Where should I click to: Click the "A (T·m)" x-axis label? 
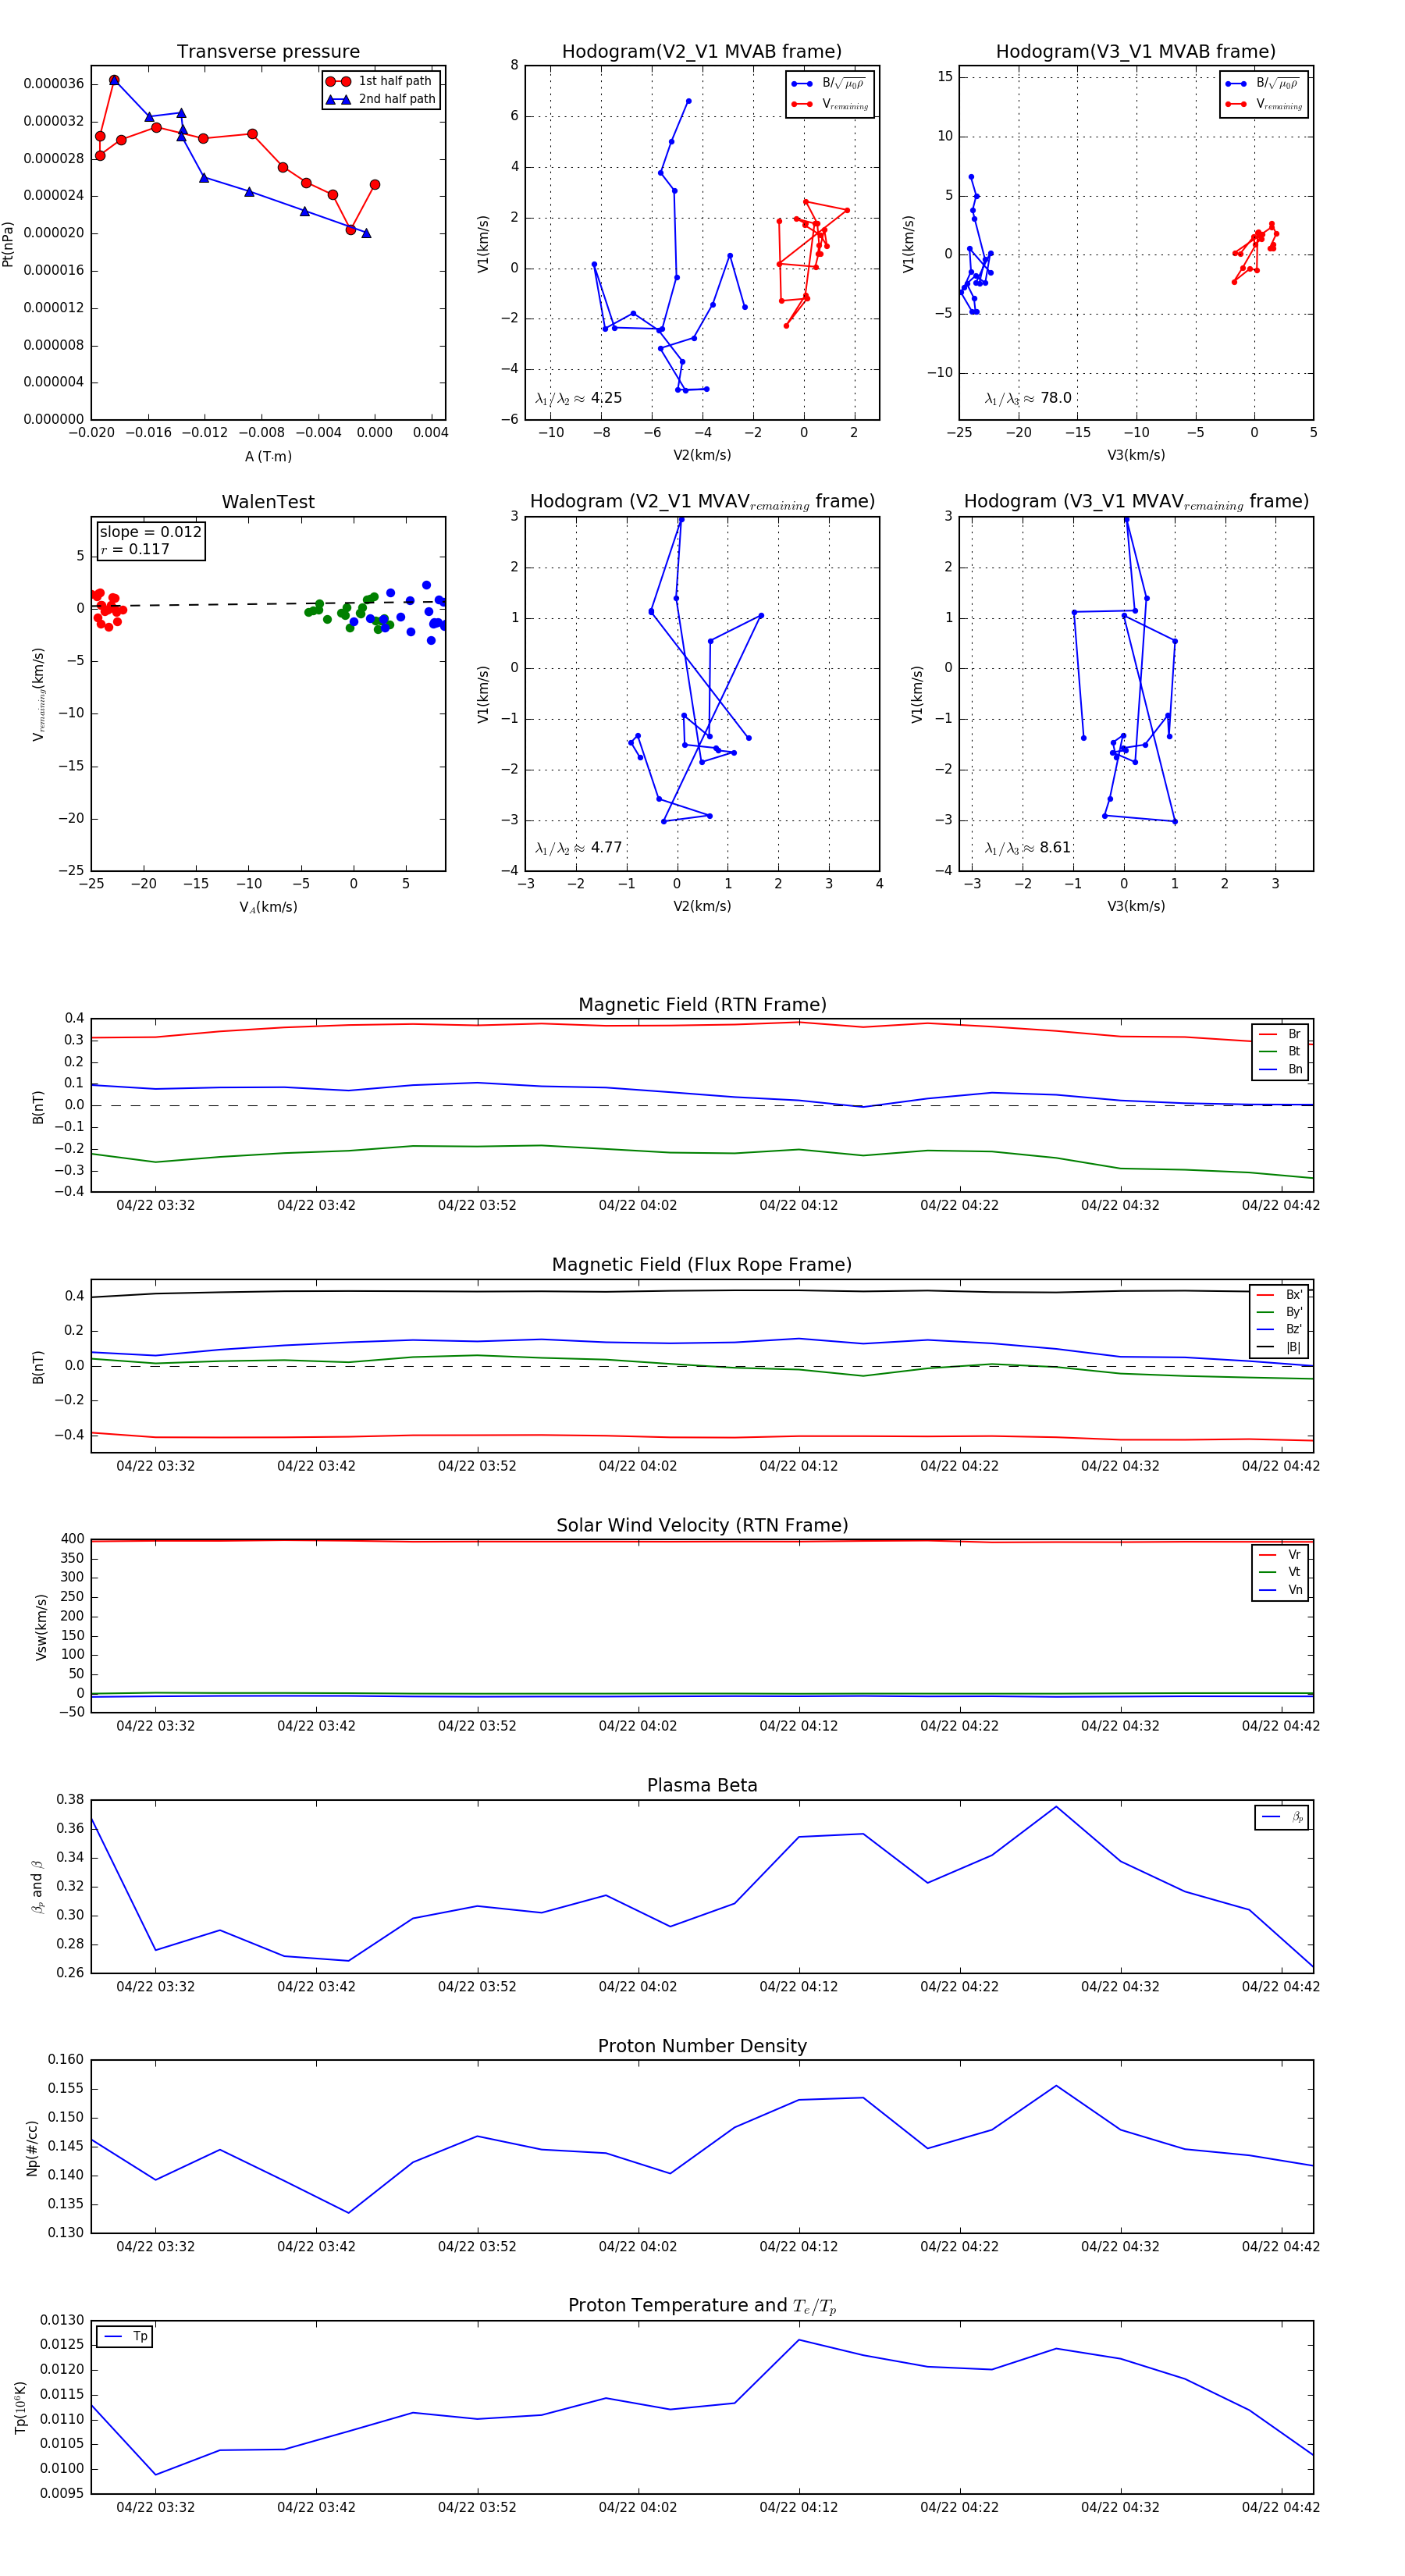click(x=268, y=456)
